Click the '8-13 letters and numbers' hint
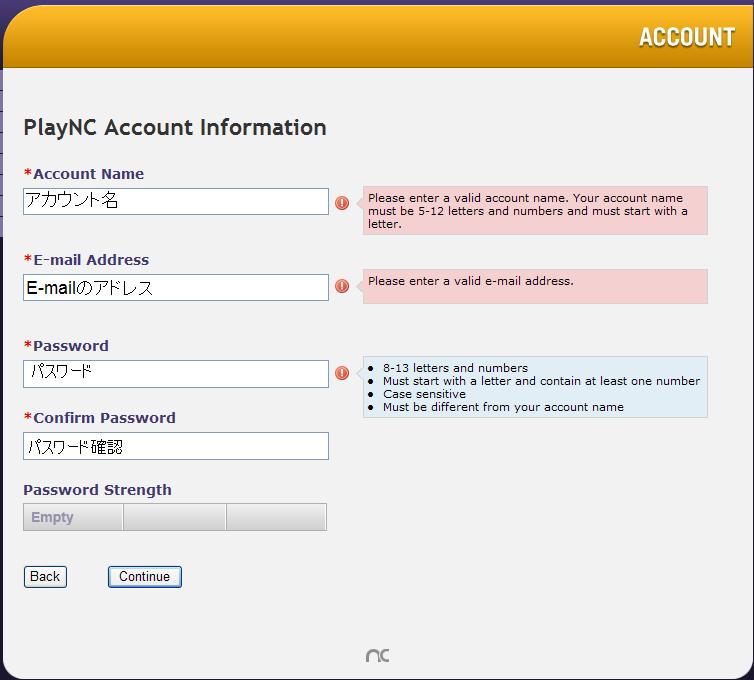The width and height of the screenshot is (754, 680). 455,368
